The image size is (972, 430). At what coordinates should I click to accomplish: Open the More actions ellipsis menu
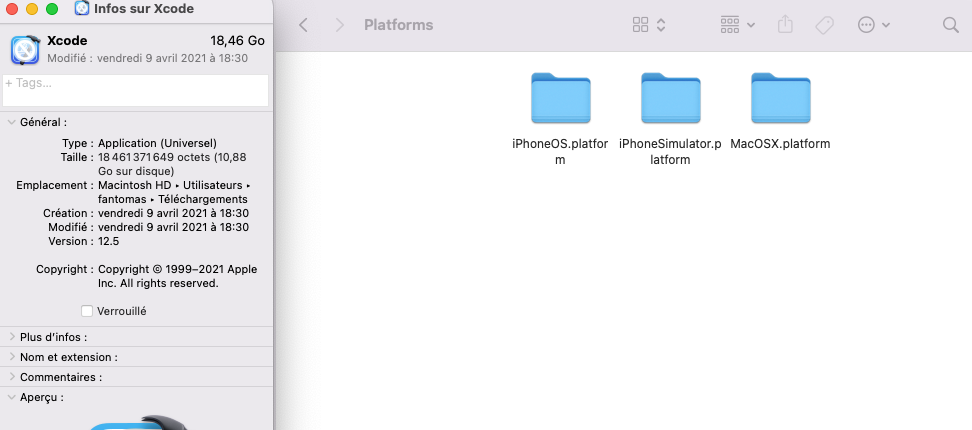866,25
